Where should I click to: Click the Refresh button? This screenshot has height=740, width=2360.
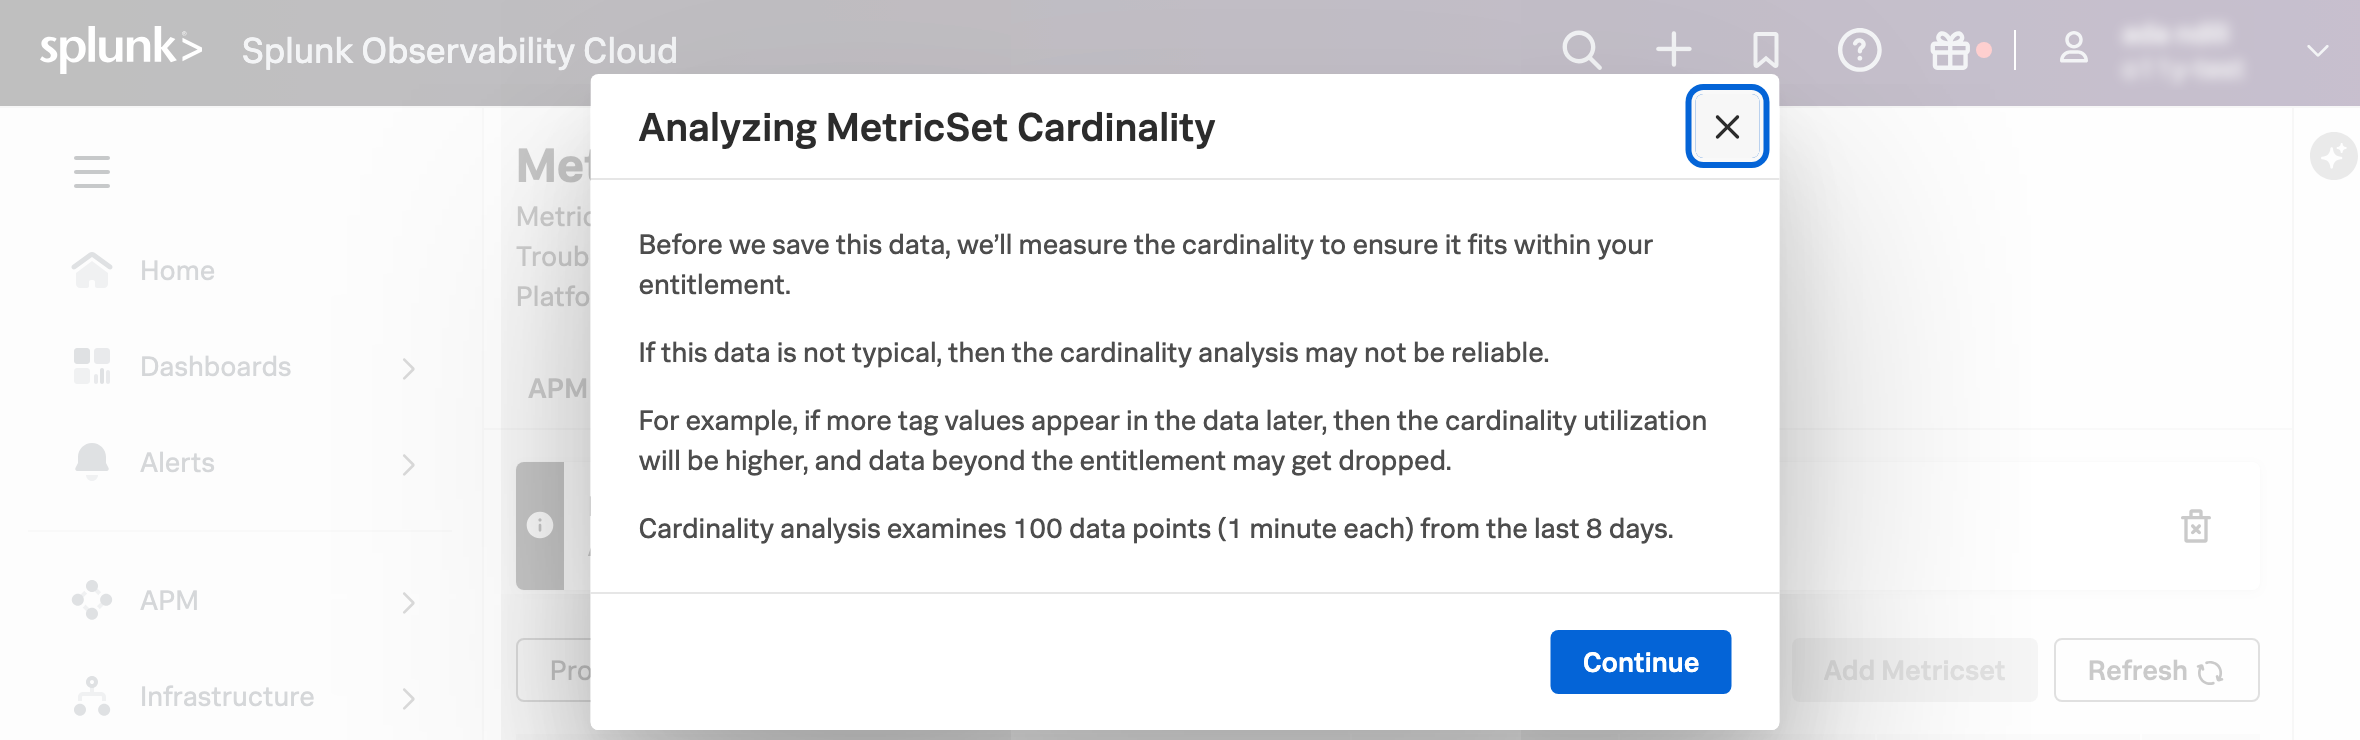coord(2155,670)
